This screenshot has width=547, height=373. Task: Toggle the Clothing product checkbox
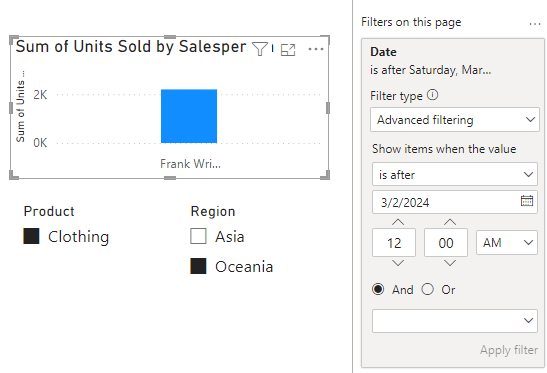coord(31,236)
